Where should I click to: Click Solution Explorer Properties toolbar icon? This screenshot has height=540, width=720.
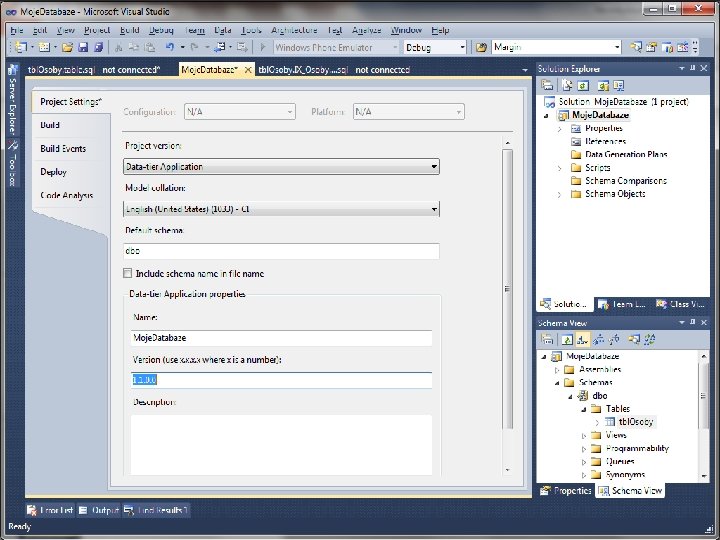coord(546,85)
